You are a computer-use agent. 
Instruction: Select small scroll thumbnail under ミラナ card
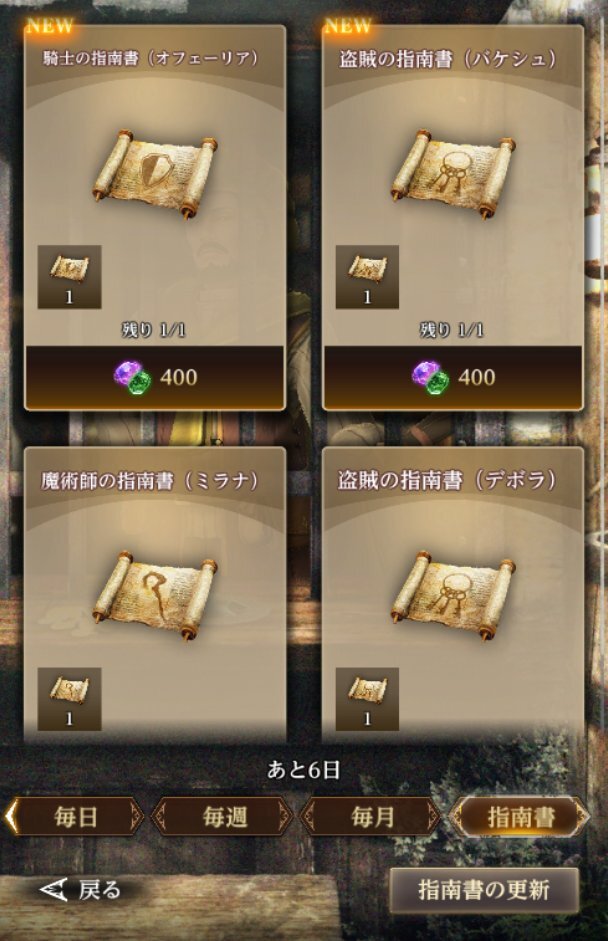point(70,699)
